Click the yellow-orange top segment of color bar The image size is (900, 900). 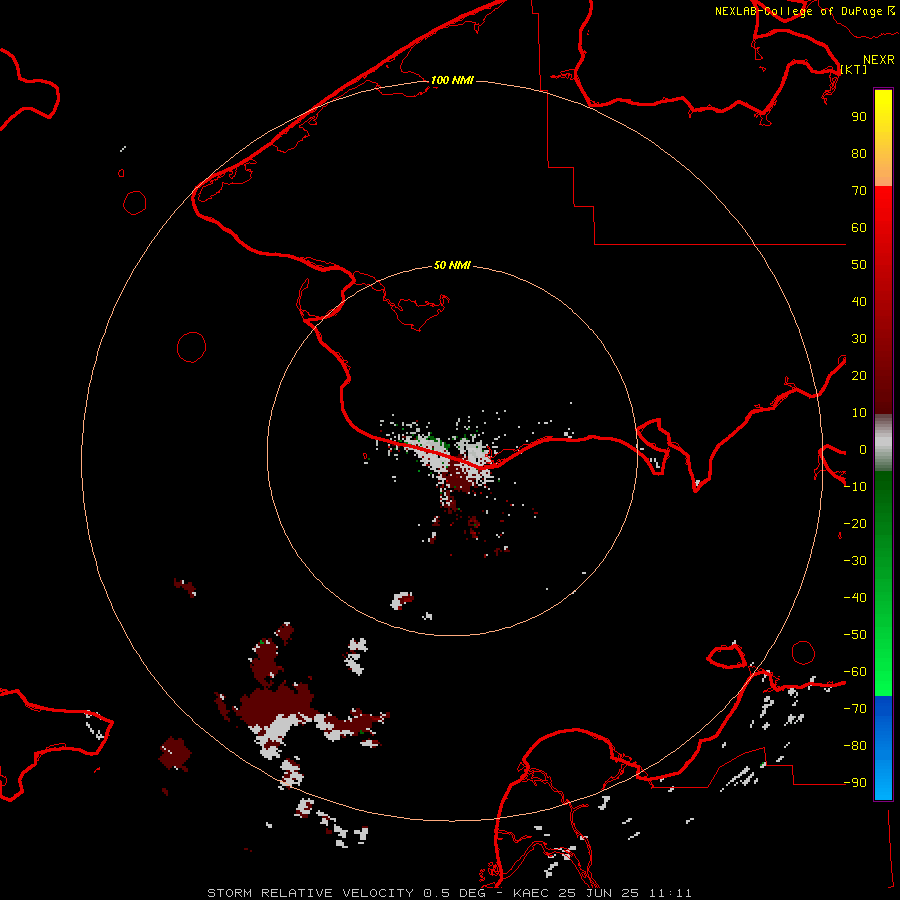coord(883,138)
